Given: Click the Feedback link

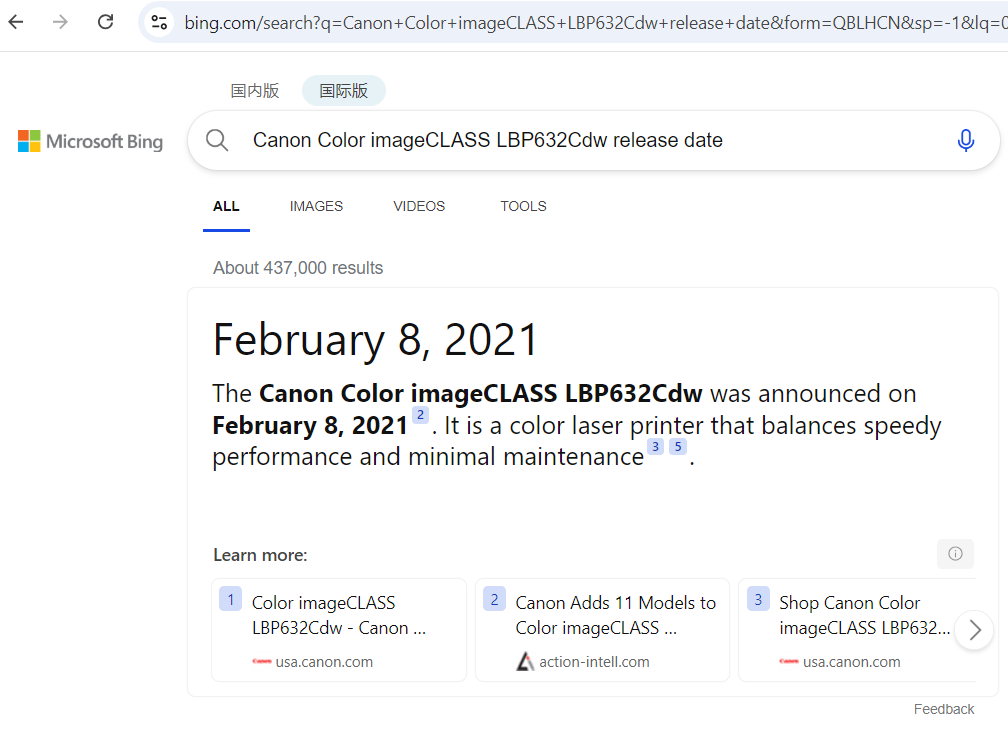Looking at the screenshot, I should [x=943, y=709].
